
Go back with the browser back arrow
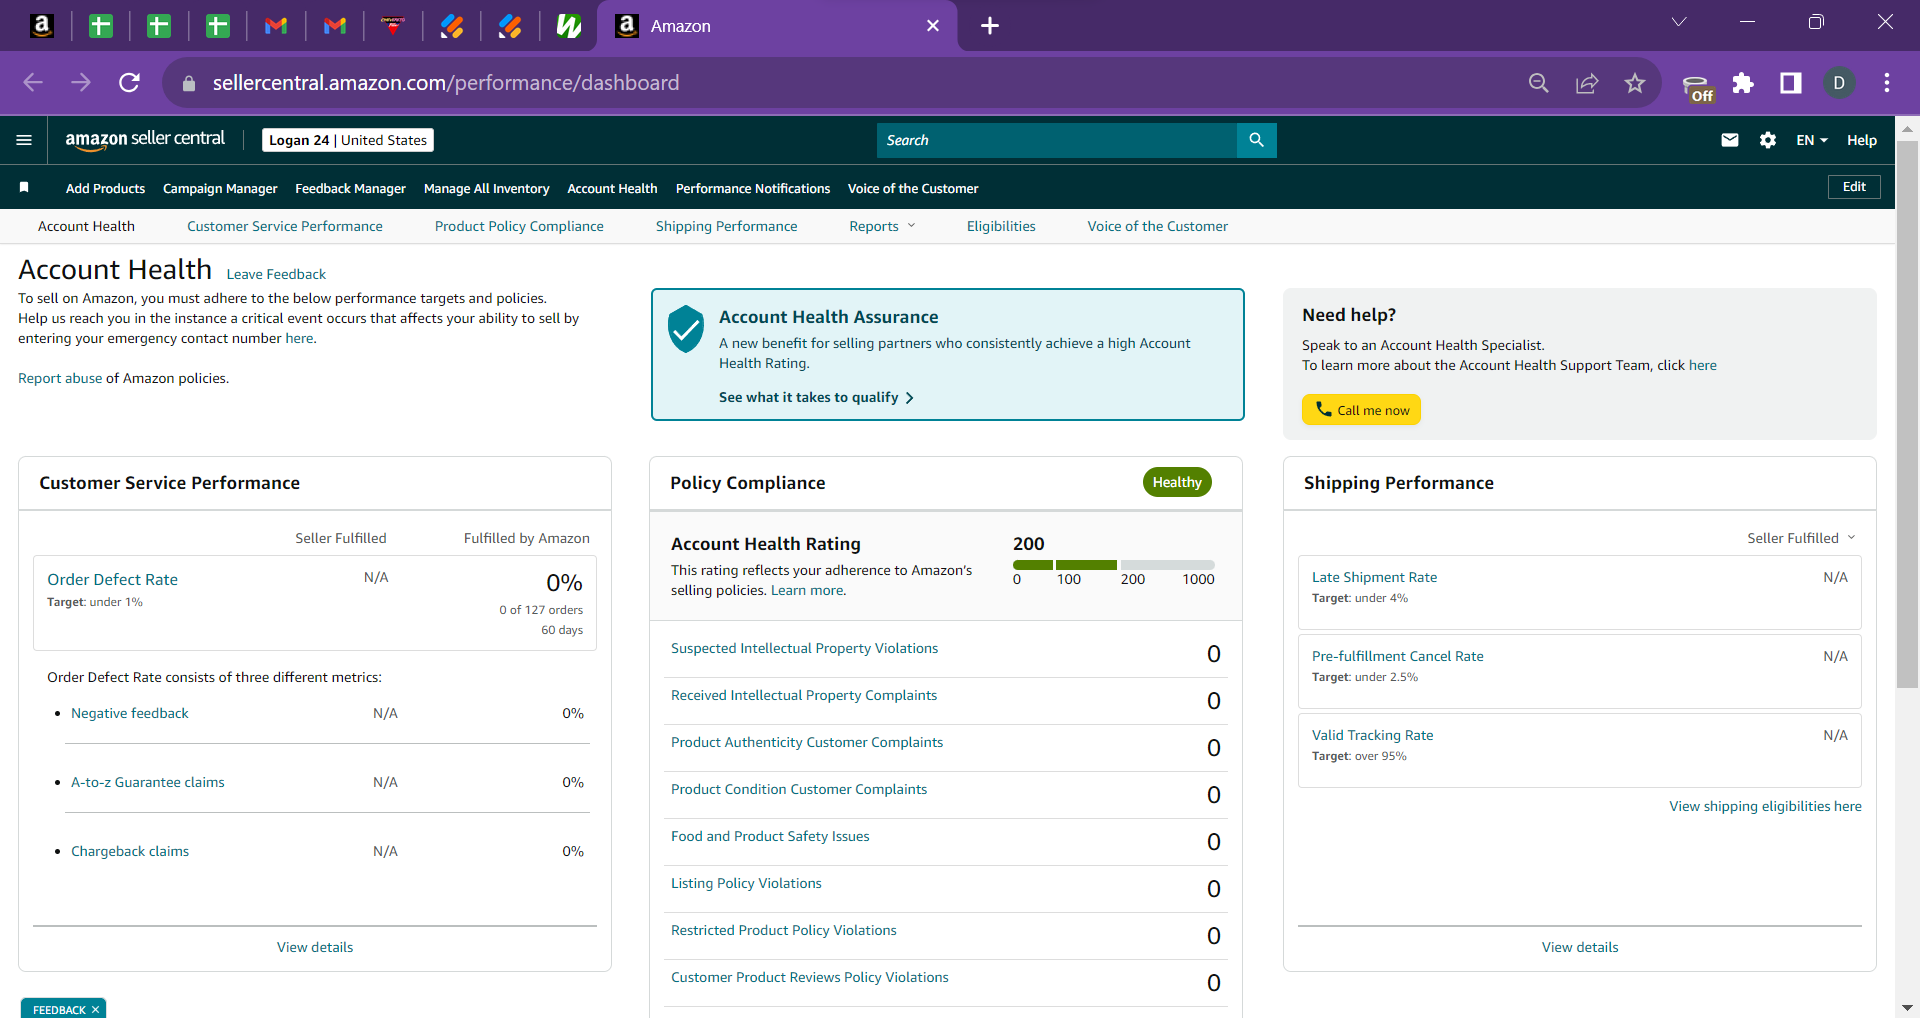(33, 83)
